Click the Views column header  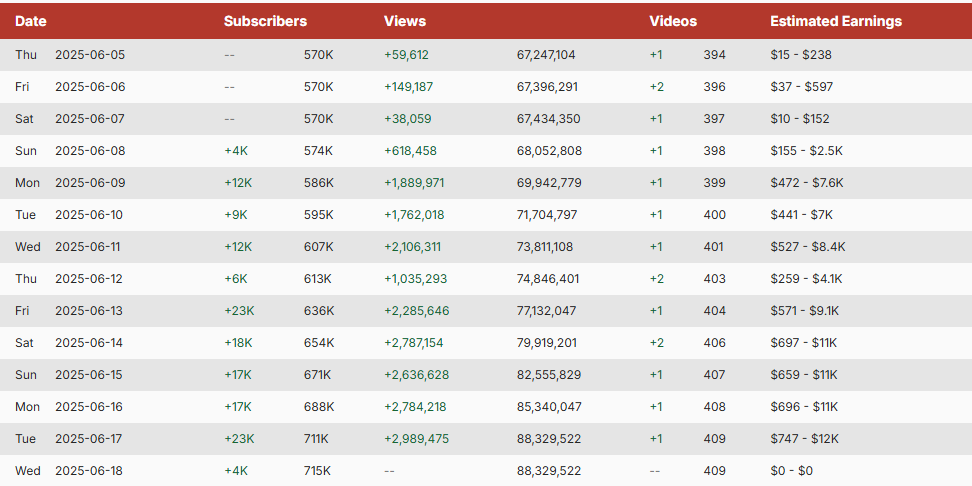click(x=405, y=21)
